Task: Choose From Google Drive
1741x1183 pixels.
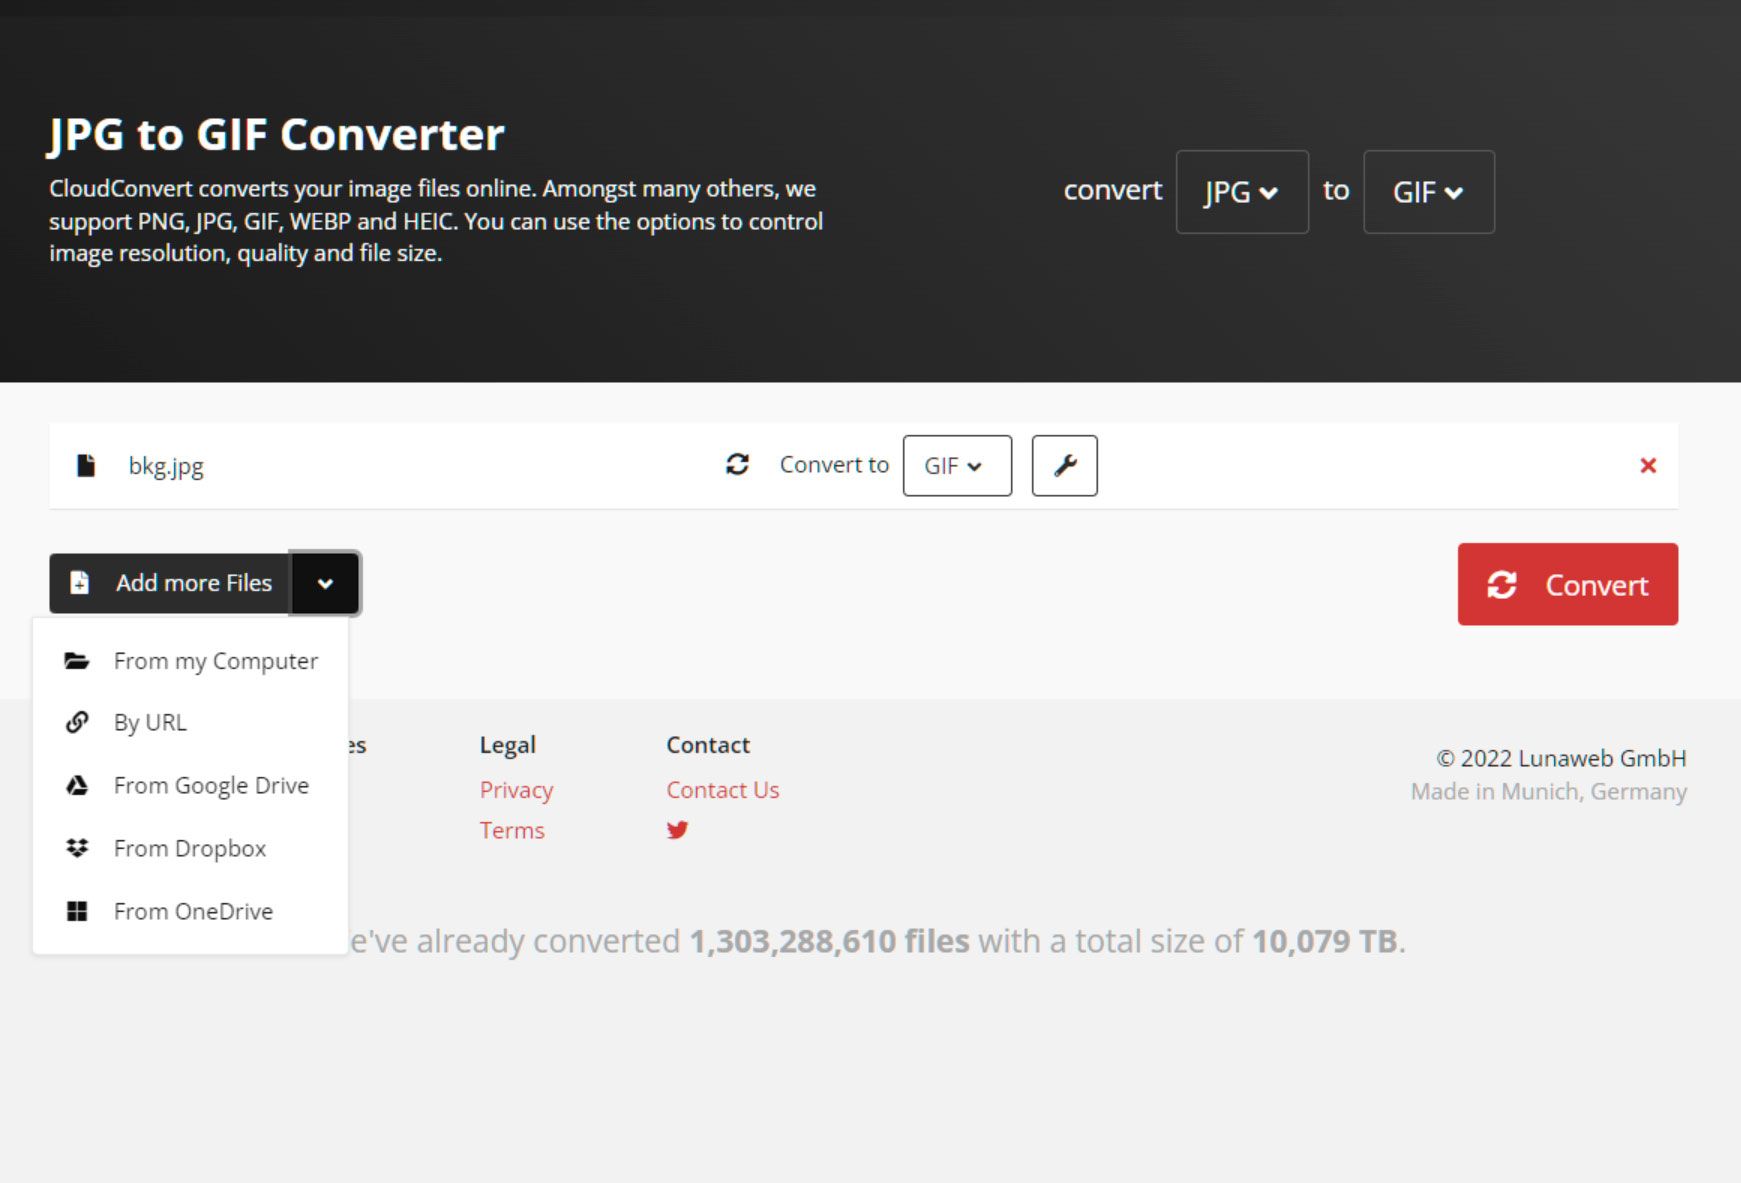Action: click(190, 785)
